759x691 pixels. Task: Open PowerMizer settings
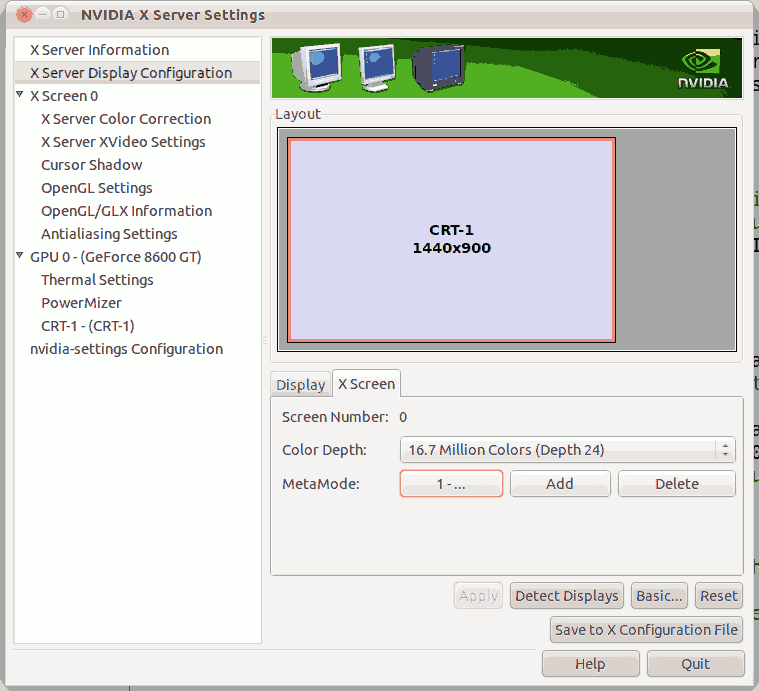[x=81, y=303]
